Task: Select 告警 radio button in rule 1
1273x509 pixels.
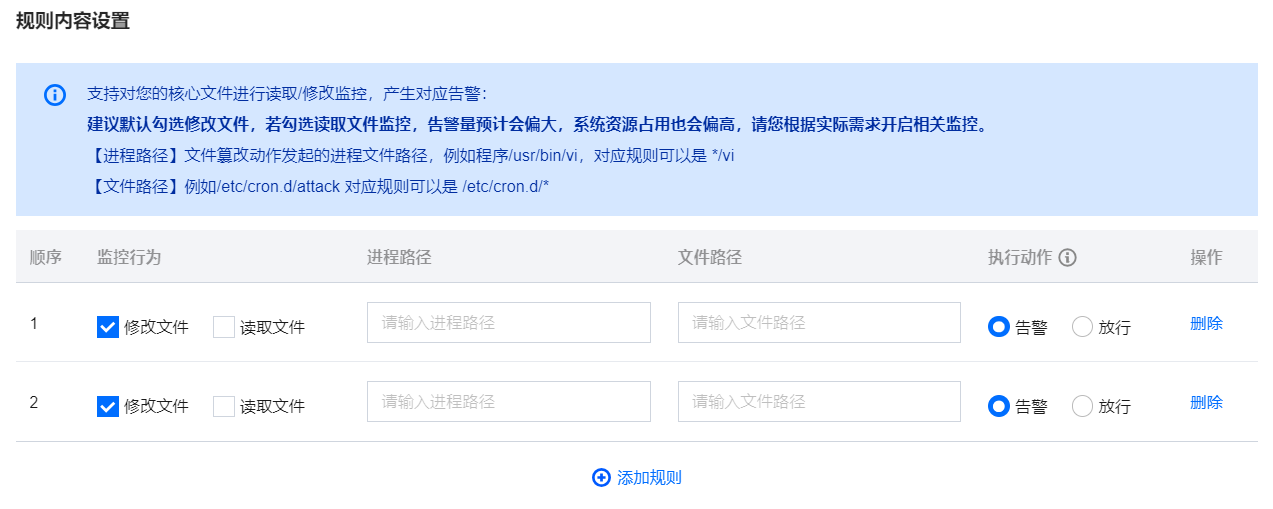Action: (998, 327)
